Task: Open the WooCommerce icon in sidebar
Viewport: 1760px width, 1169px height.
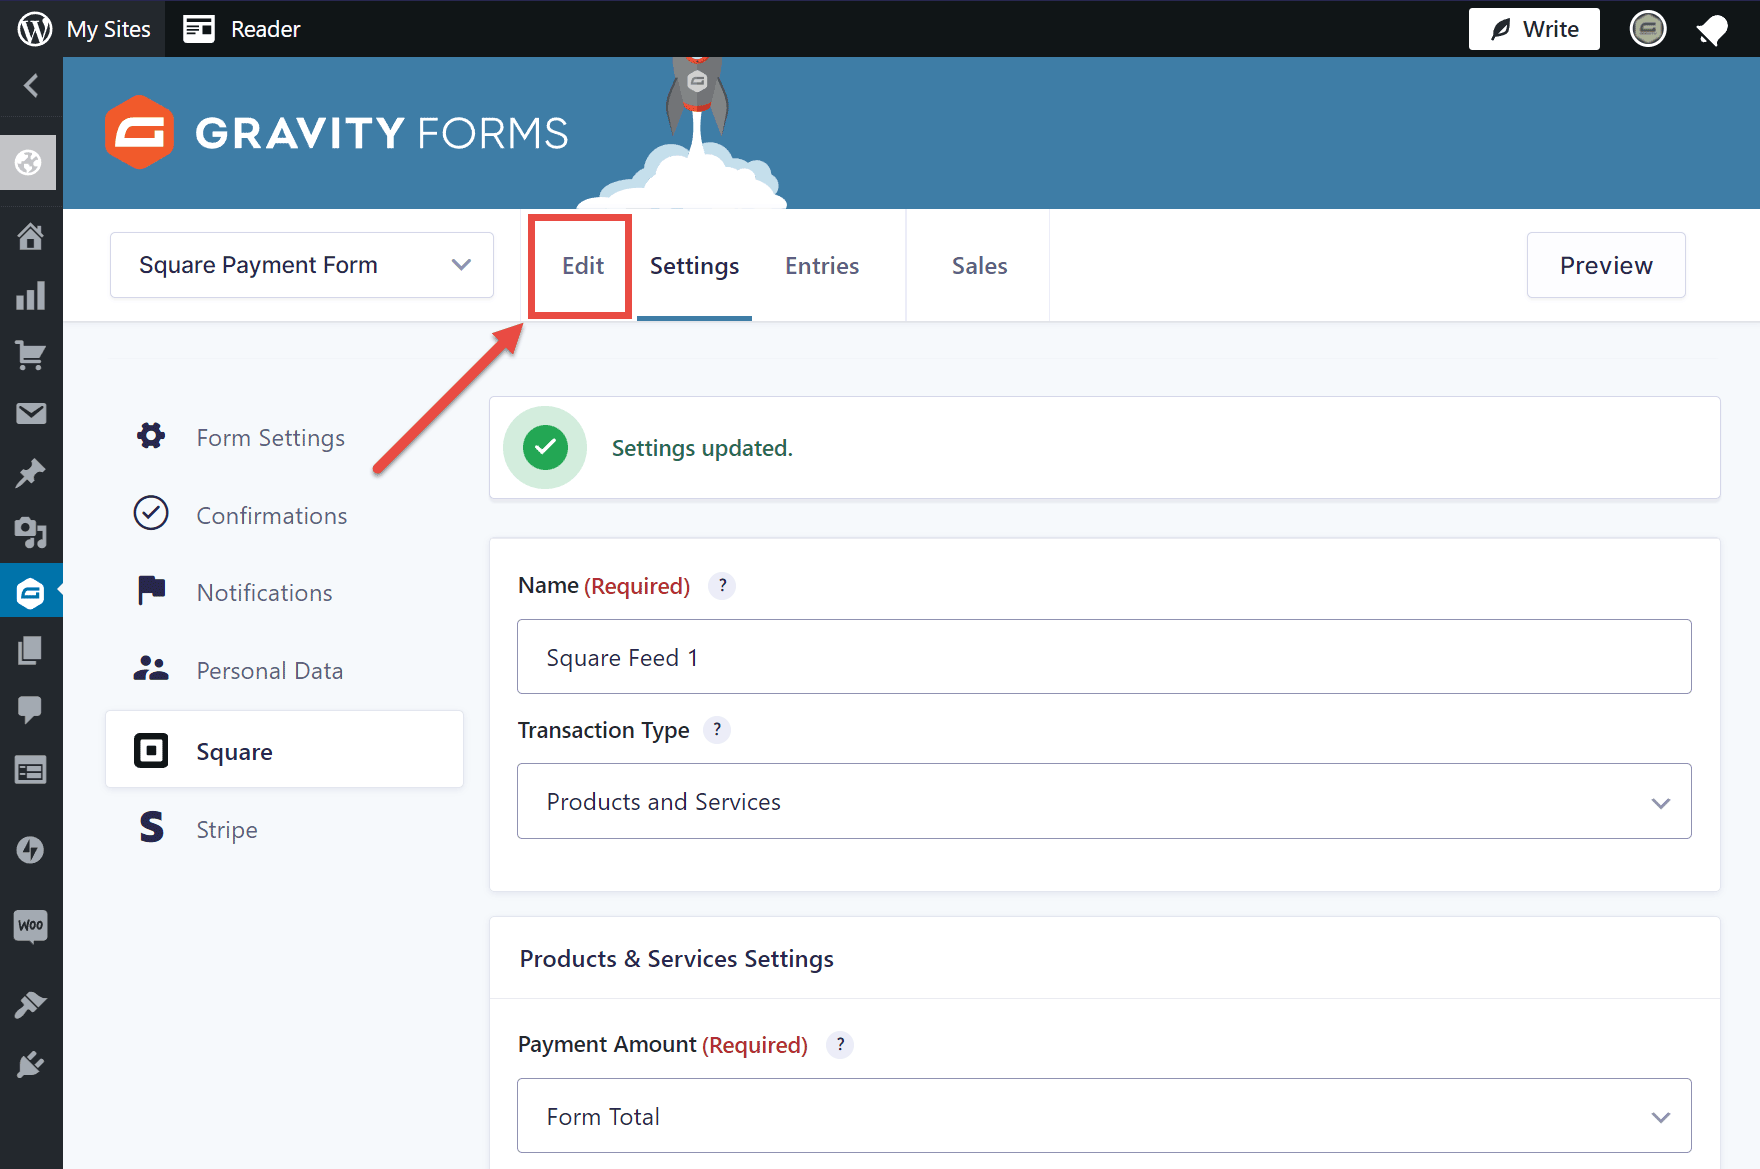Action: click(x=30, y=925)
